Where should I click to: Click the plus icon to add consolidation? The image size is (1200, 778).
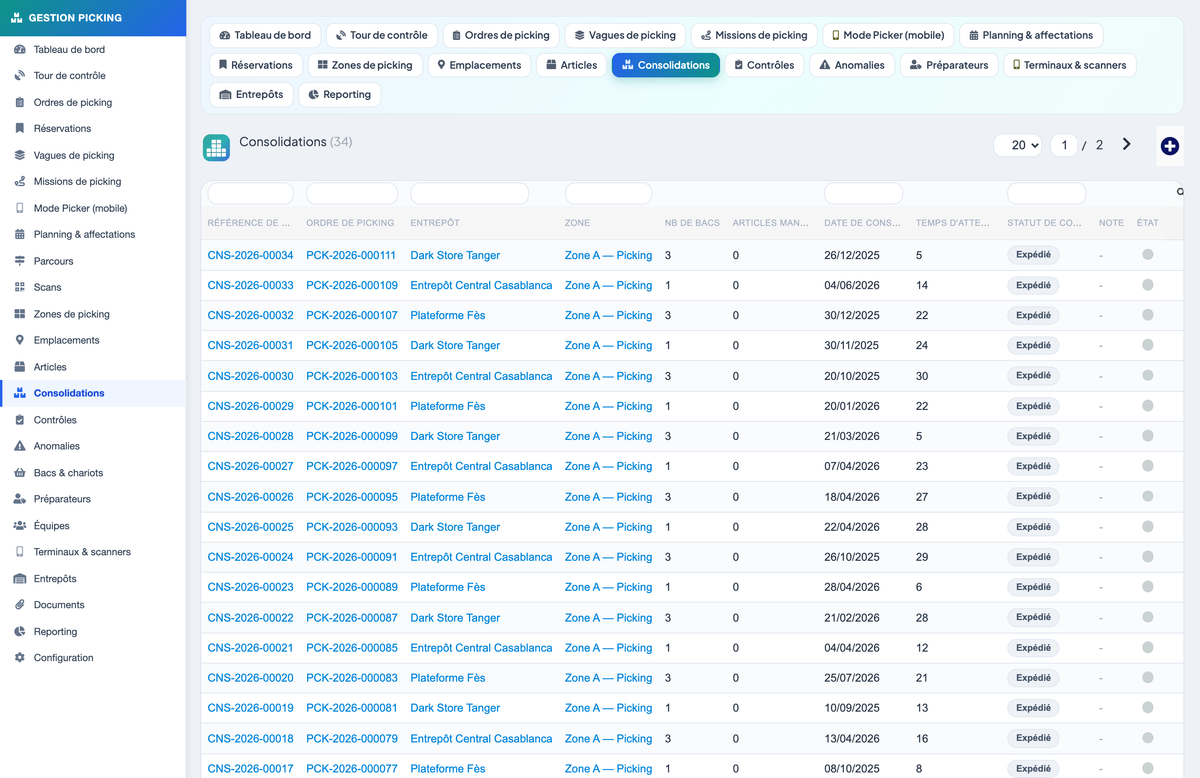click(x=1169, y=146)
